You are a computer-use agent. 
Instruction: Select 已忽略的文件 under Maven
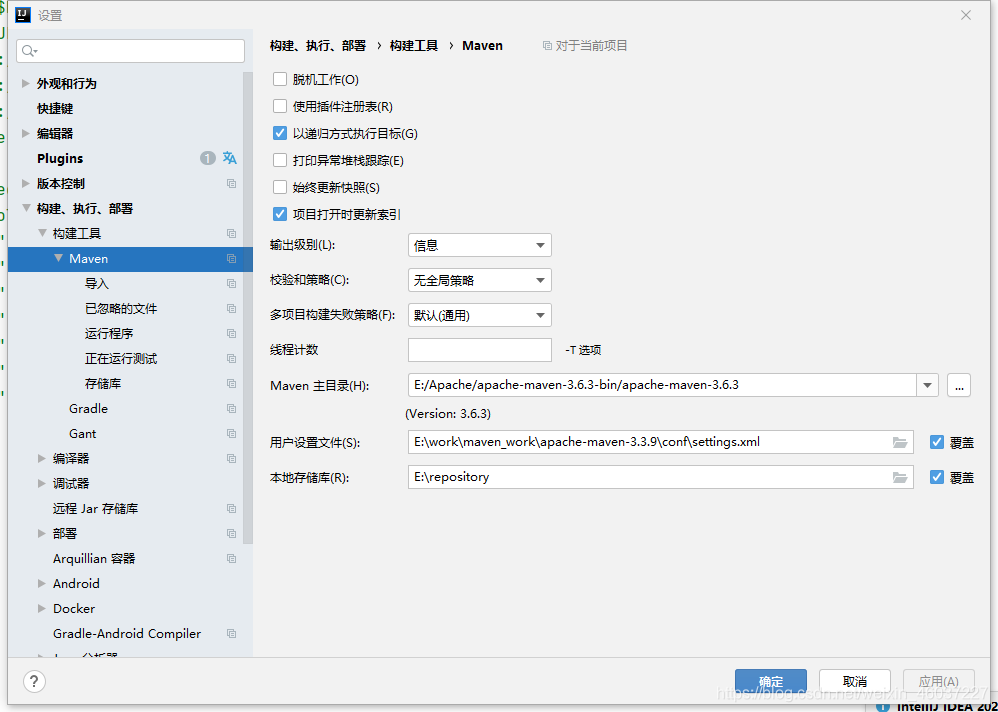pos(121,309)
